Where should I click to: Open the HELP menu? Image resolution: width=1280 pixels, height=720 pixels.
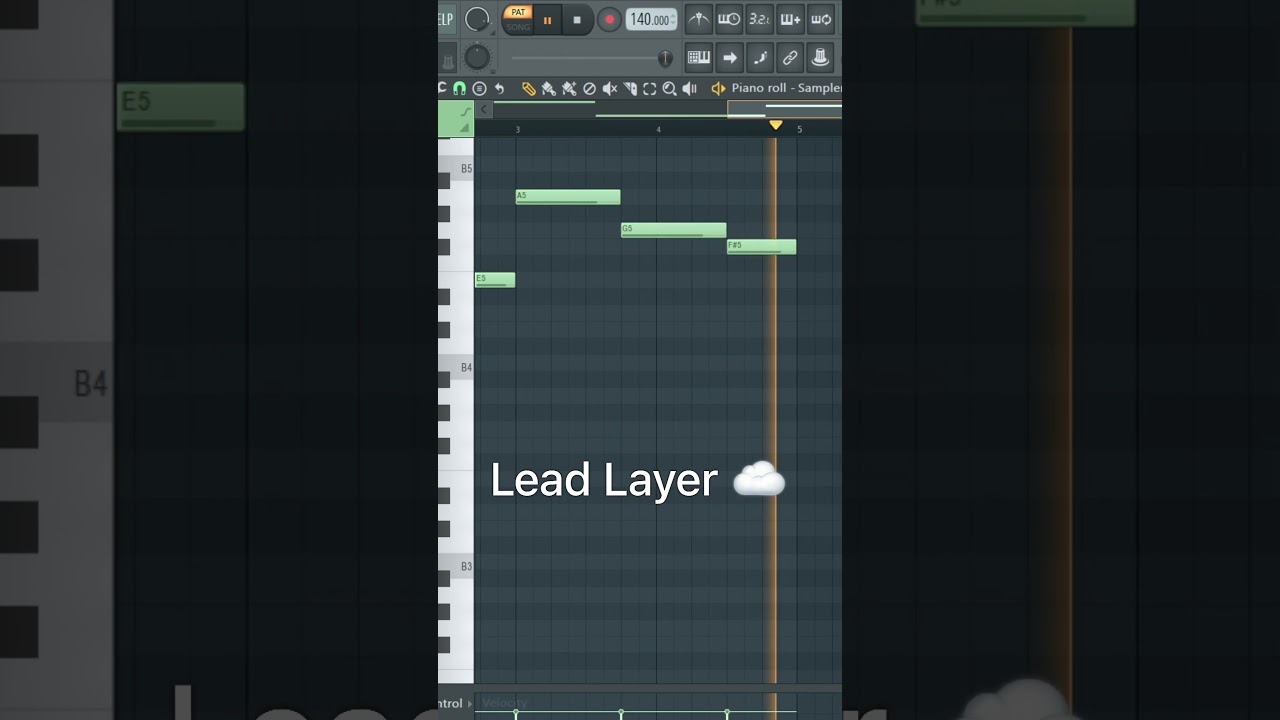tap(446, 19)
